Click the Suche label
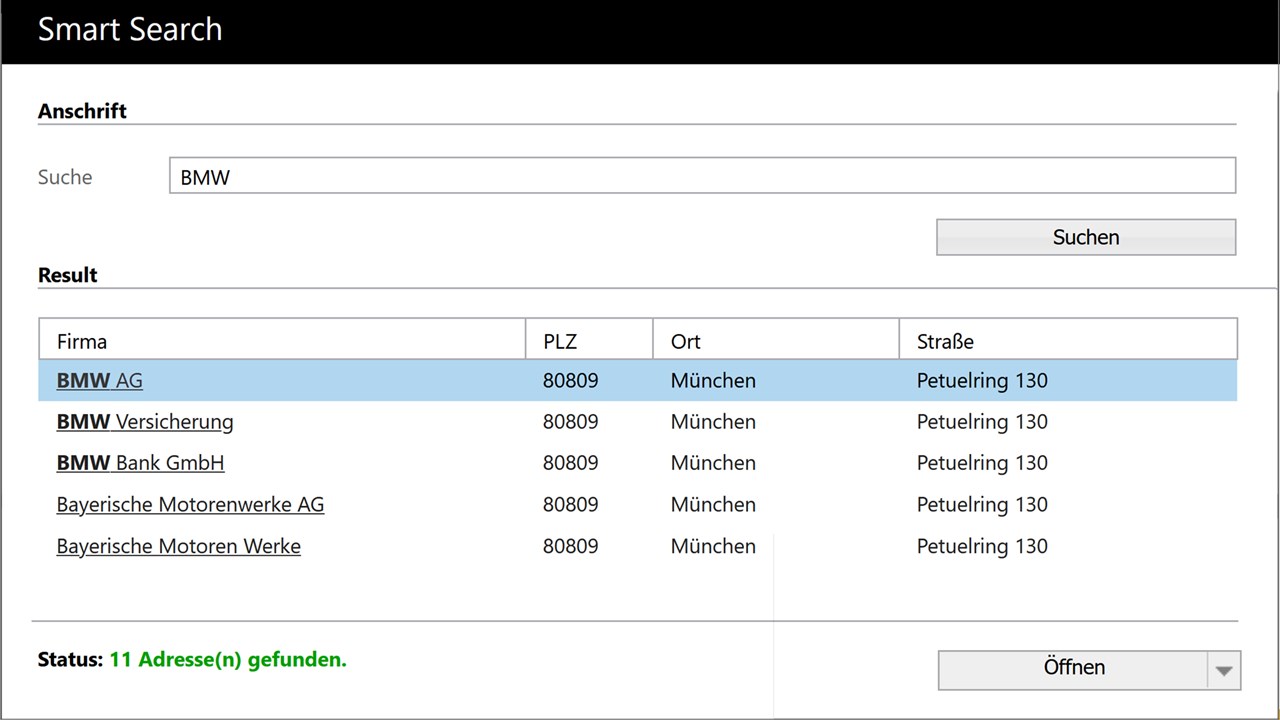Image resolution: width=1280 pixels, height=720 pixels. pos(65,177)
